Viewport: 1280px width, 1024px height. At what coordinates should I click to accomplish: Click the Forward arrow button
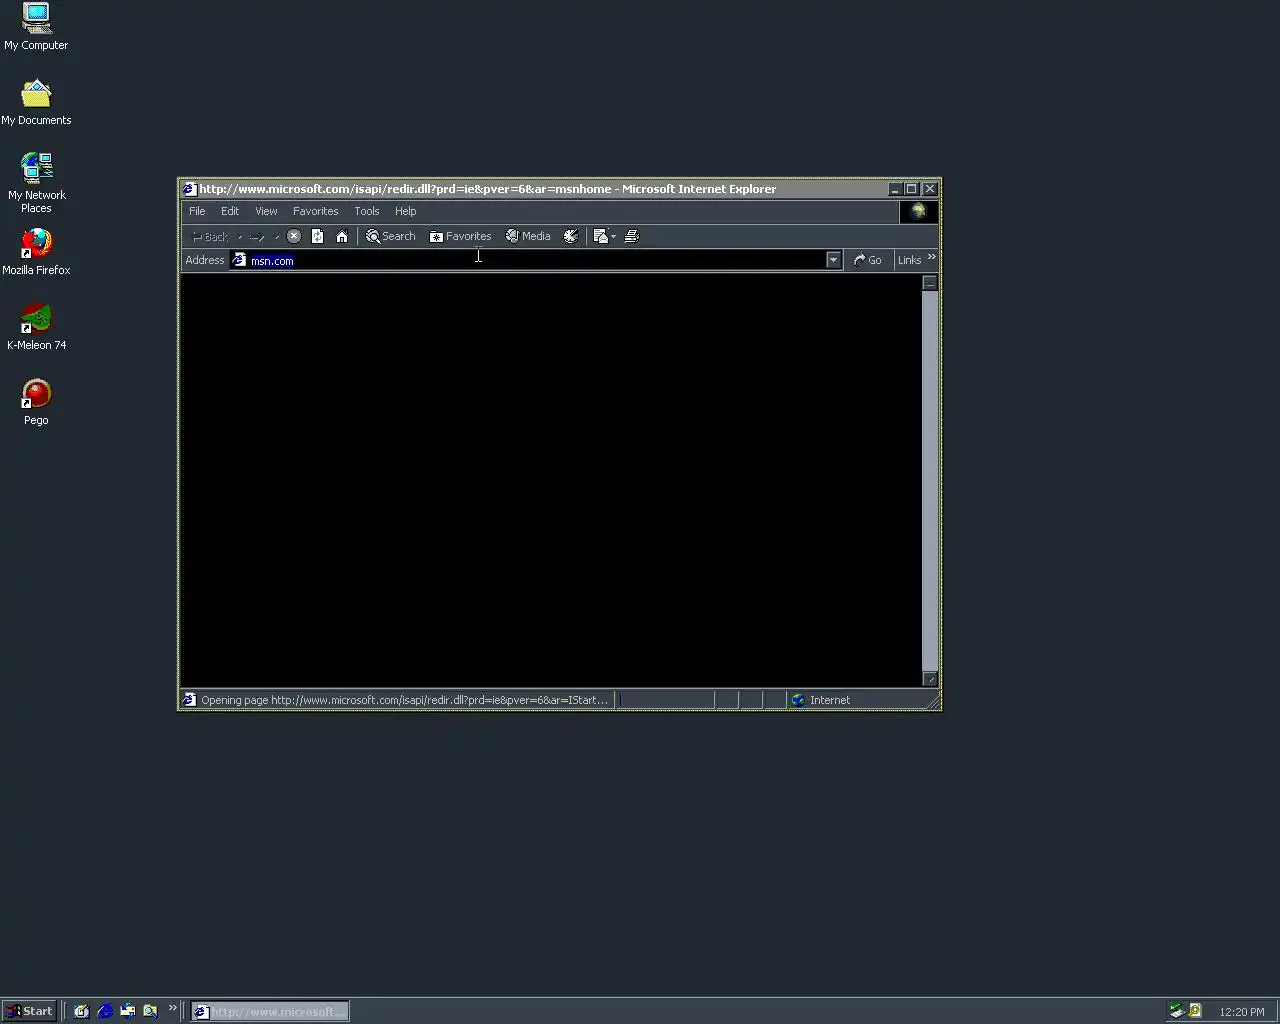coord(257,237)
